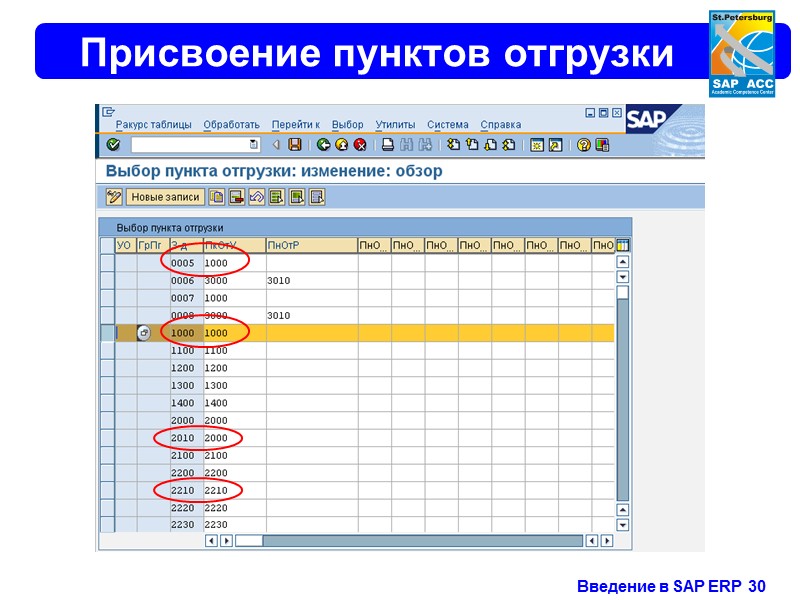Open the Ракурс таблицы menu
Screen dimensions: 800x600
click(x=153, y=124)
